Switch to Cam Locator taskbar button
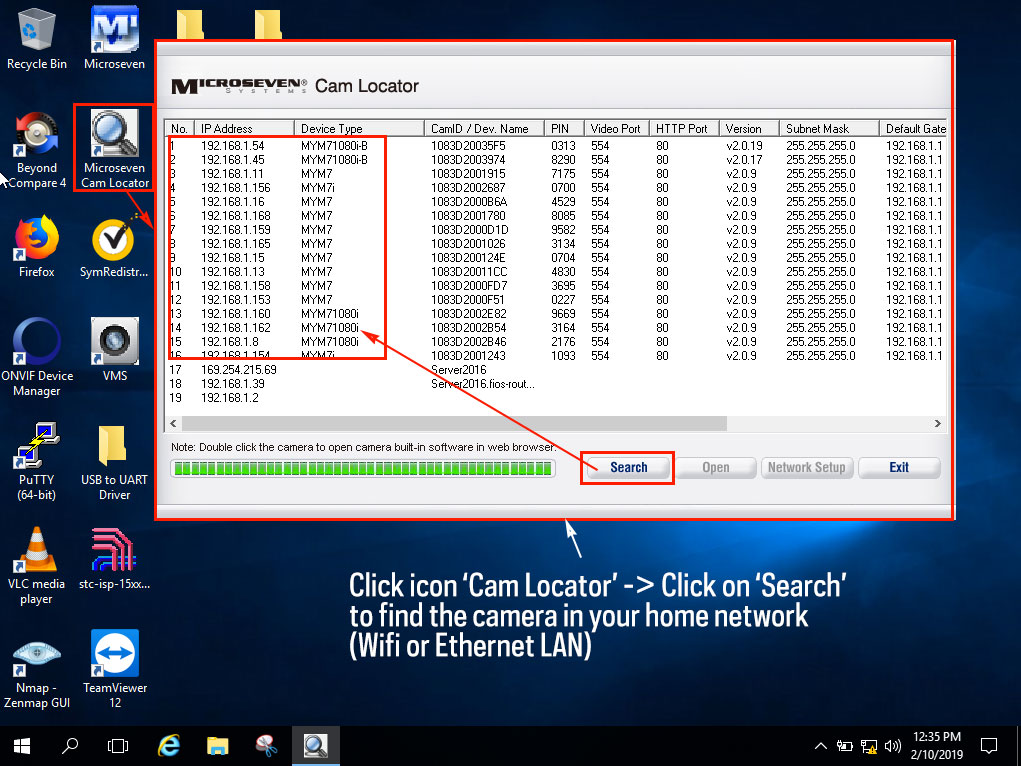Image resolution: width=1021 pixels, height=766 pixels. (x=315, y=746)
